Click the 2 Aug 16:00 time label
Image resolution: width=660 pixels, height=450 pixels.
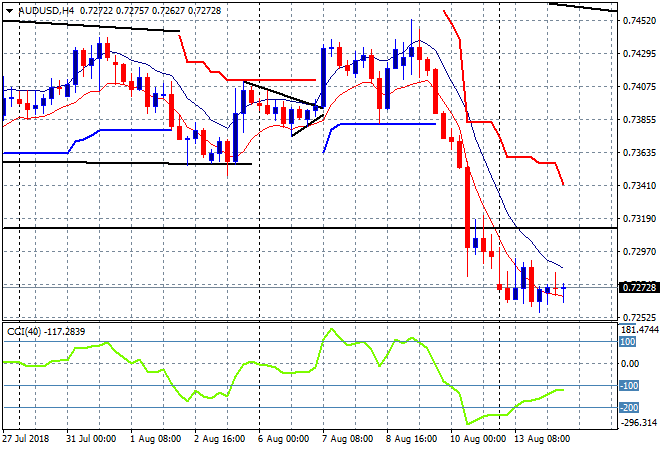point(220,439)
